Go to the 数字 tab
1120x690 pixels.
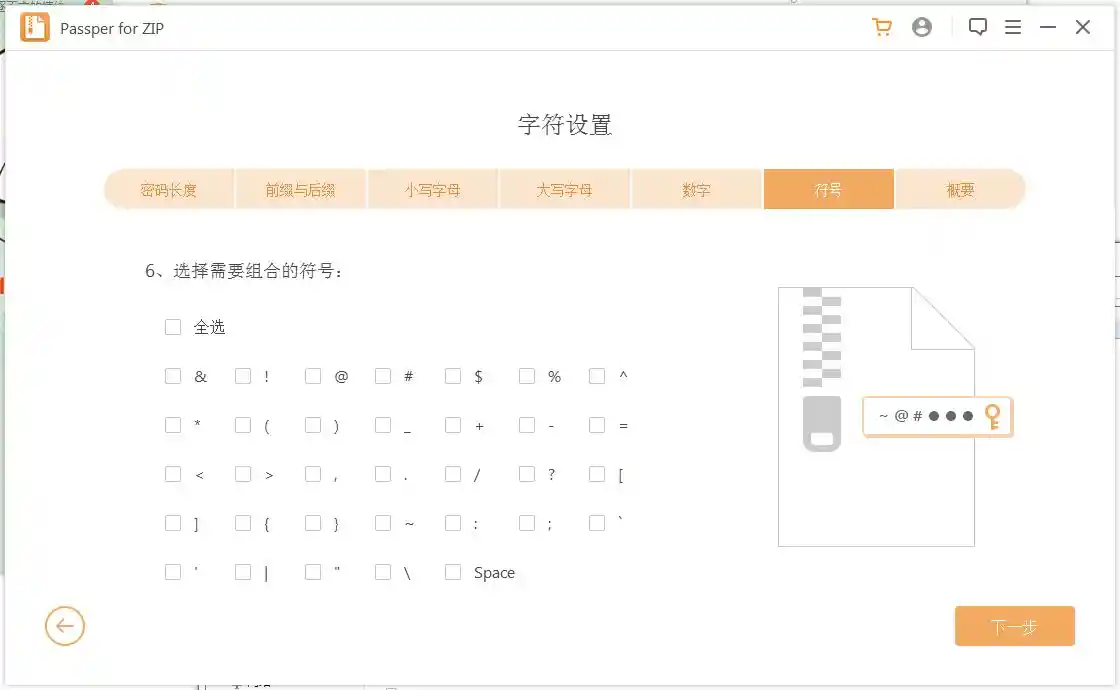(x=696, y=189)
